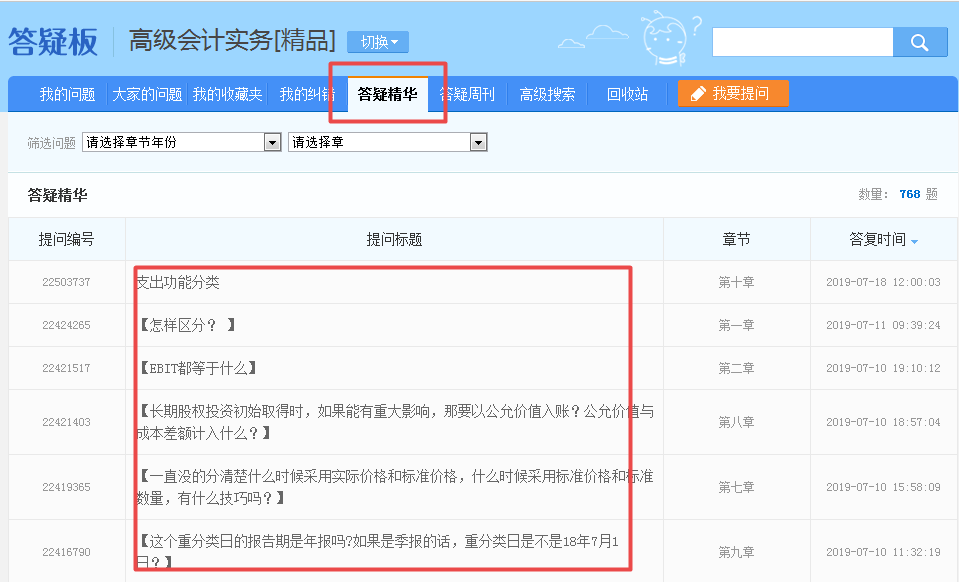Open question 【EBIT都等于什么】
Screen dimensions: 959x582
click(197, 368)
